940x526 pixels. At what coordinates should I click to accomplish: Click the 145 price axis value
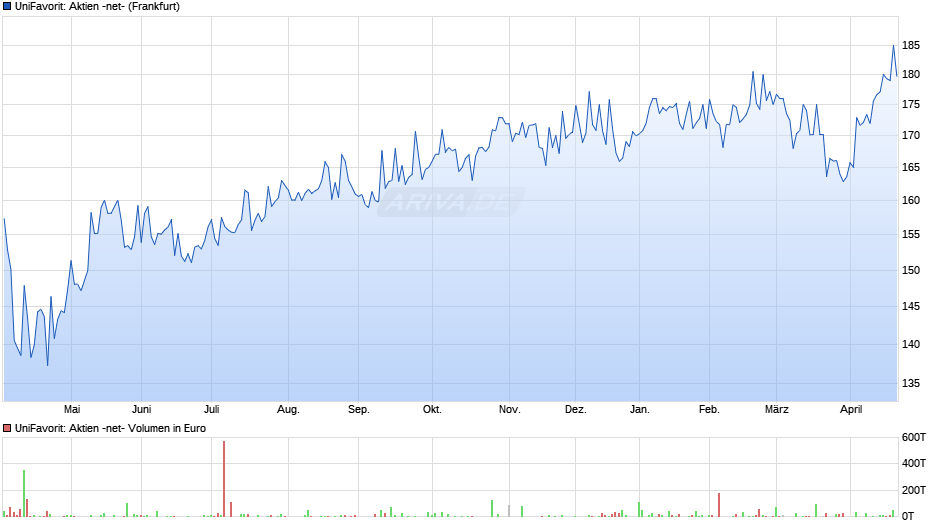911,306
